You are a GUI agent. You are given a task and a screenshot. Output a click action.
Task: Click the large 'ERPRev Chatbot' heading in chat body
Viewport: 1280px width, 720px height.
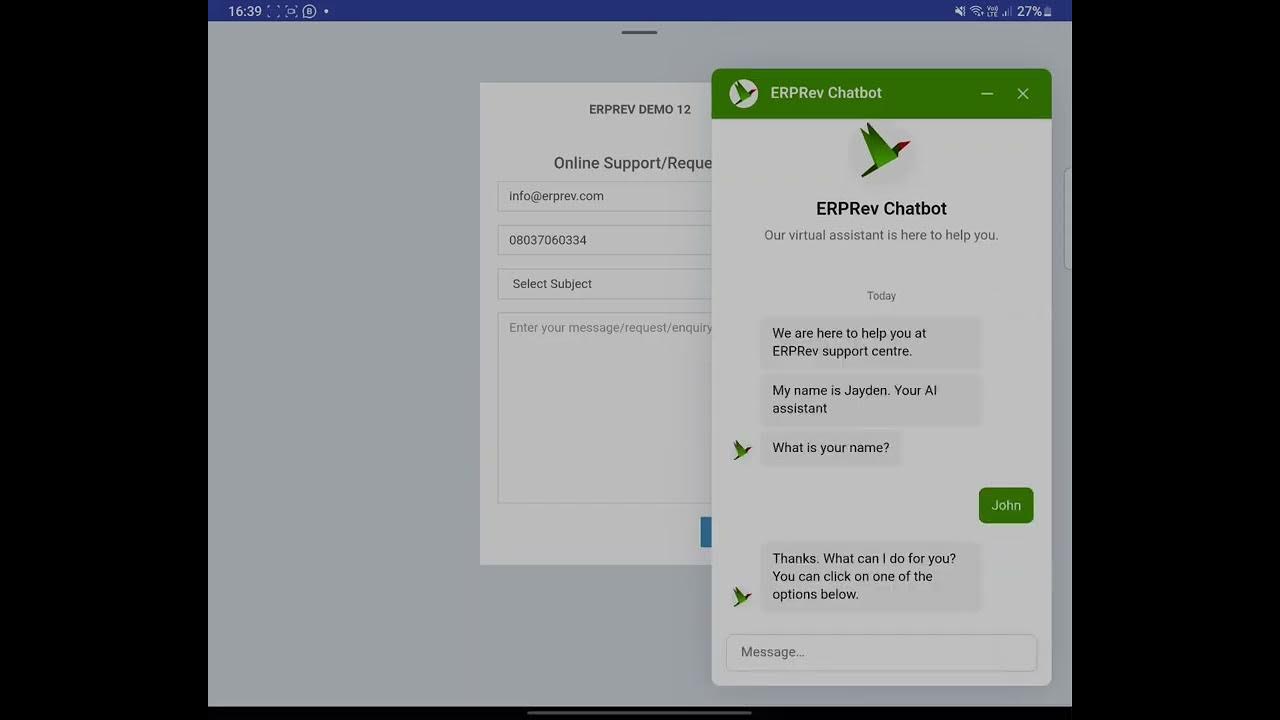[881, 208]
